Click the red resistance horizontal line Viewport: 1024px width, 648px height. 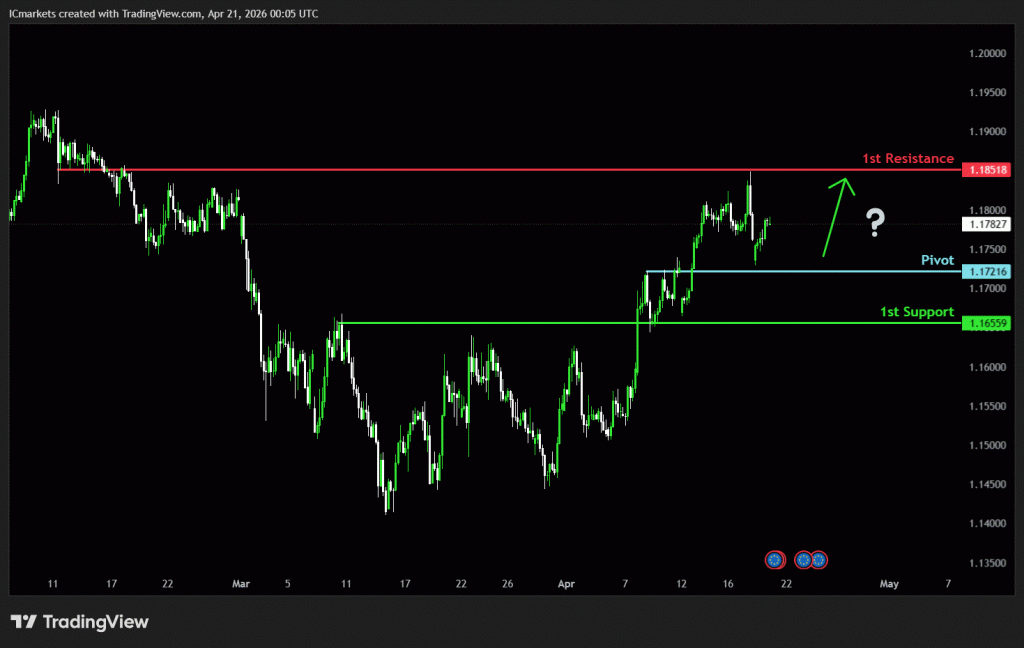click(x=500, y=170)
